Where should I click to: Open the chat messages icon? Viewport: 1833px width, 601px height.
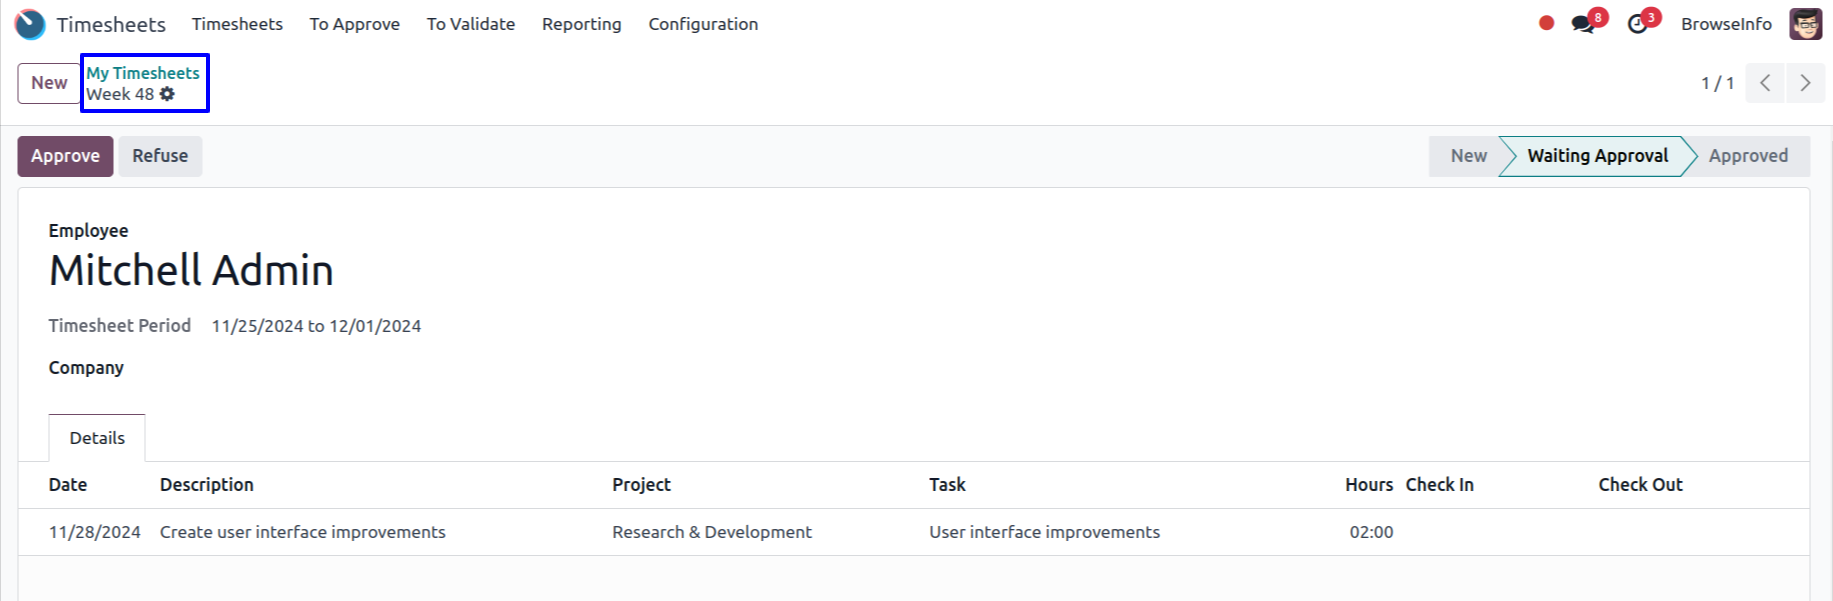point(1583,24)
